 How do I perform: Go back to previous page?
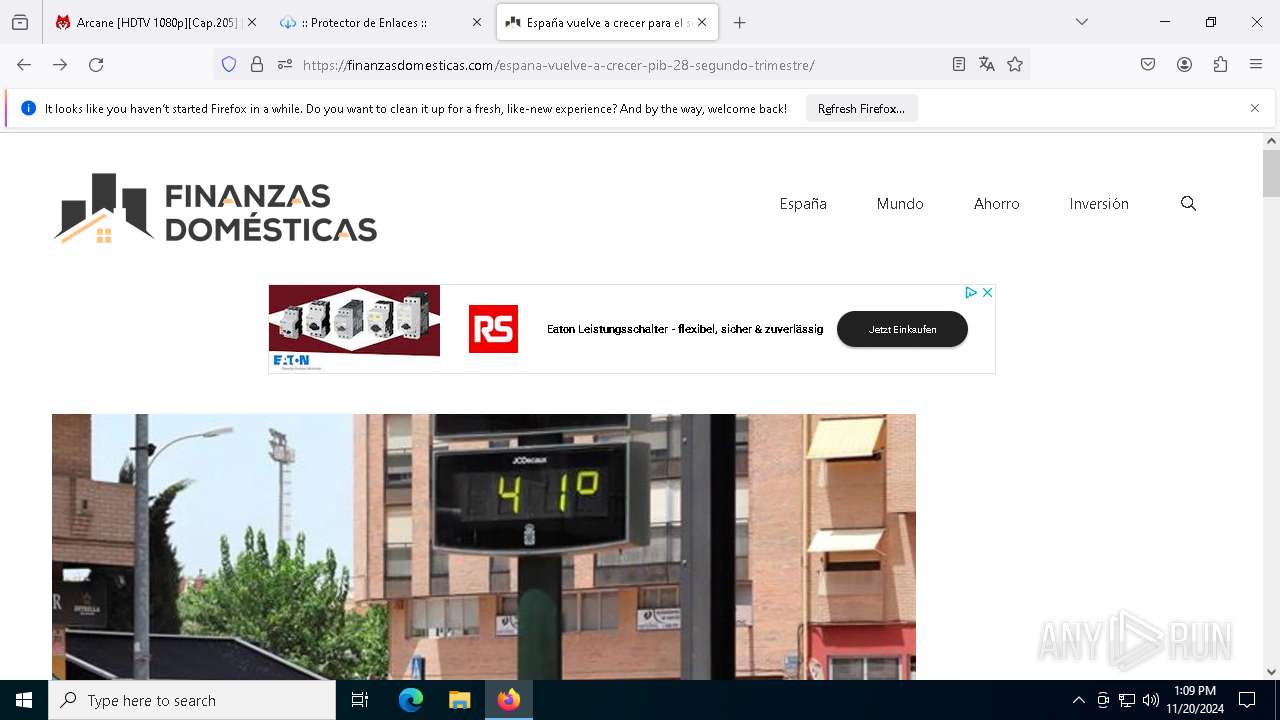click(x=24, y=64)
